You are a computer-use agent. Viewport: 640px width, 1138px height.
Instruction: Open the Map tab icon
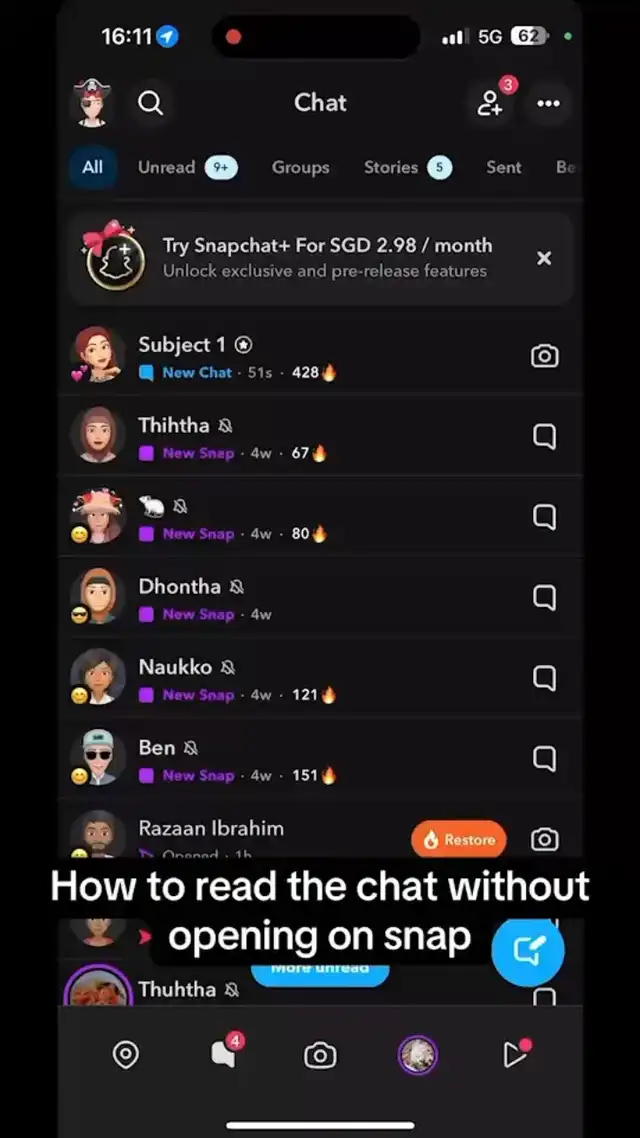126,1055
